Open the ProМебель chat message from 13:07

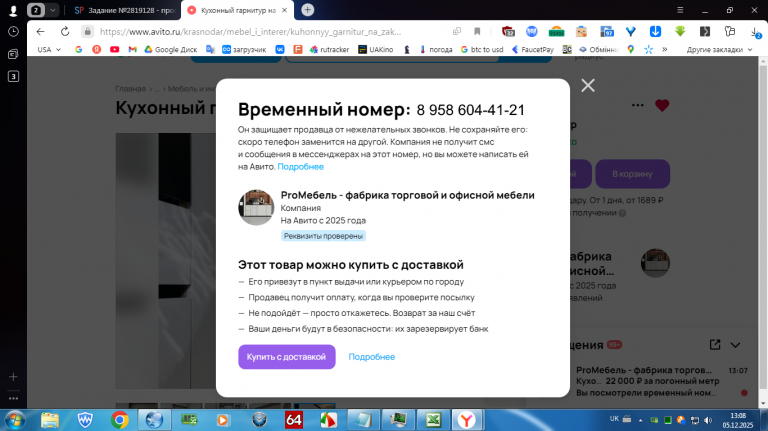[x=661, y=381]
